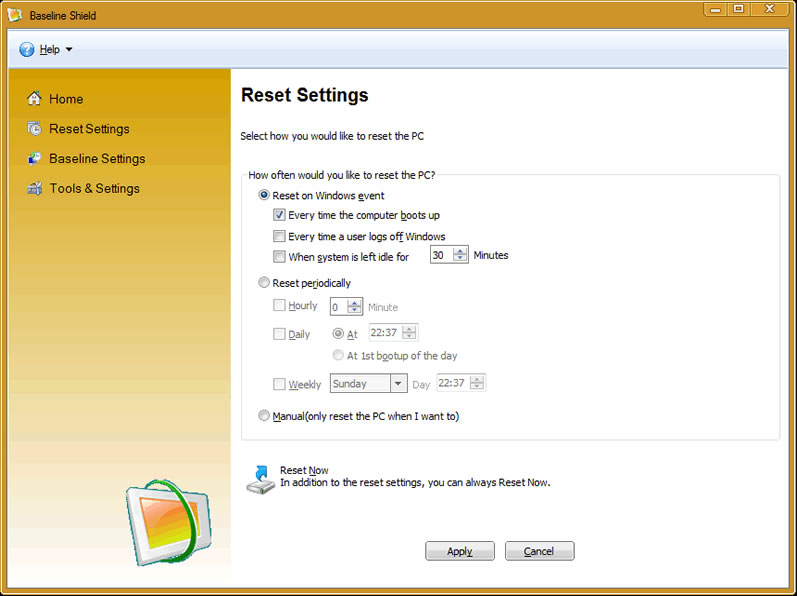Click the Tools & Settings toolbox icon
This screenshot has width=797, height=596.
click(34, 189)
